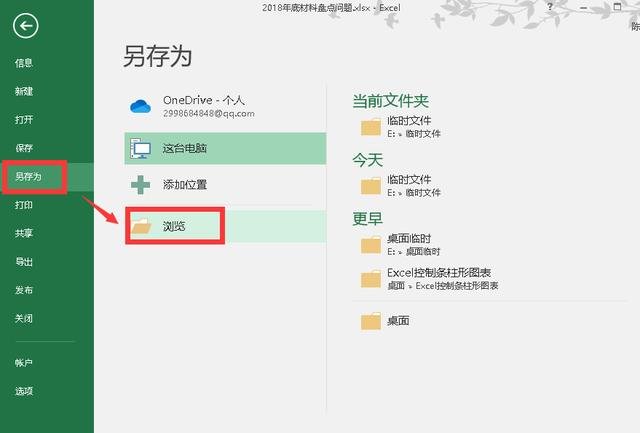Open 临时文件 listed under 今天
This screenshot has width=640, height=433.
[409, 180]
